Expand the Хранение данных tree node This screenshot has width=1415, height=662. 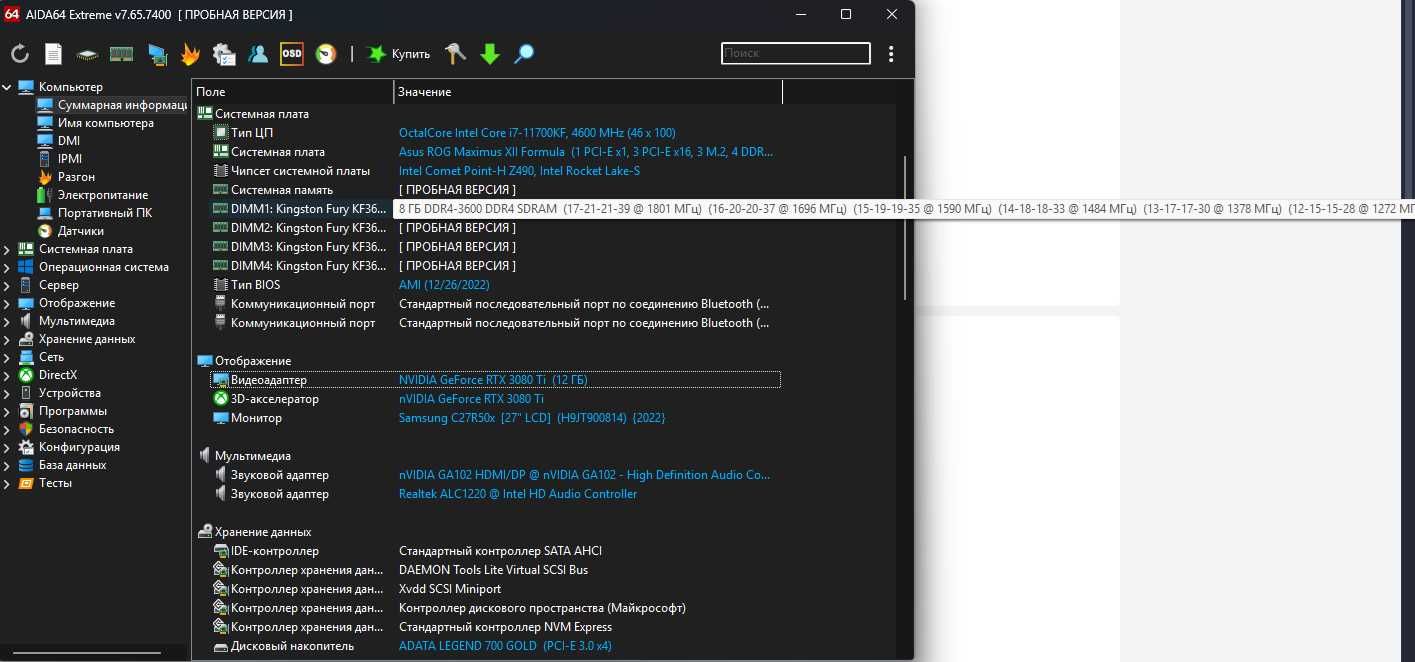pyautogui.click(x=7, y=339)
